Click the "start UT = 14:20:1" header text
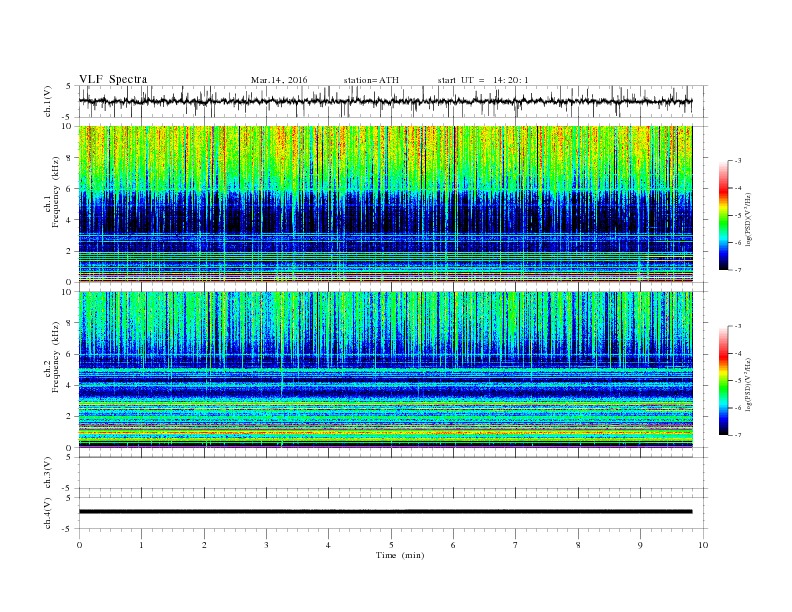Viewport: 792px width, 612px height. [483, 80]
